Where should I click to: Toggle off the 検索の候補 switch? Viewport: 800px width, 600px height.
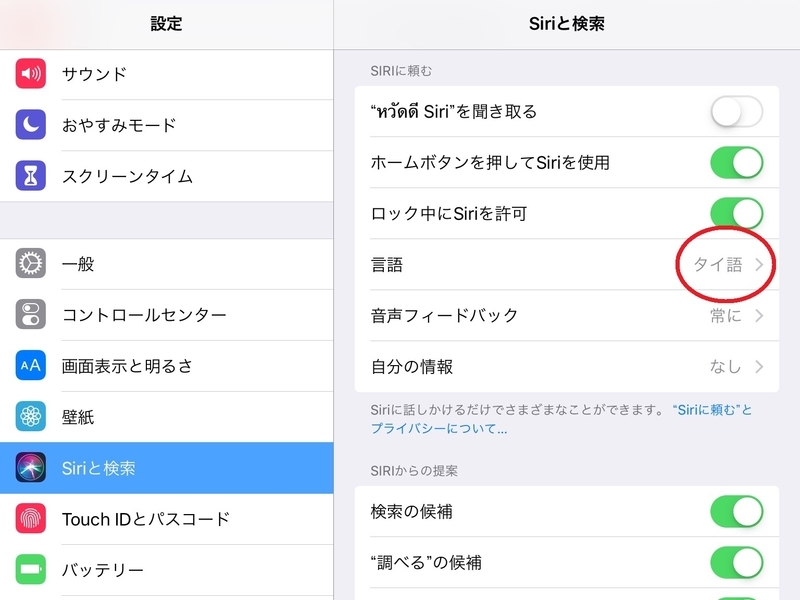pos(736,509)
